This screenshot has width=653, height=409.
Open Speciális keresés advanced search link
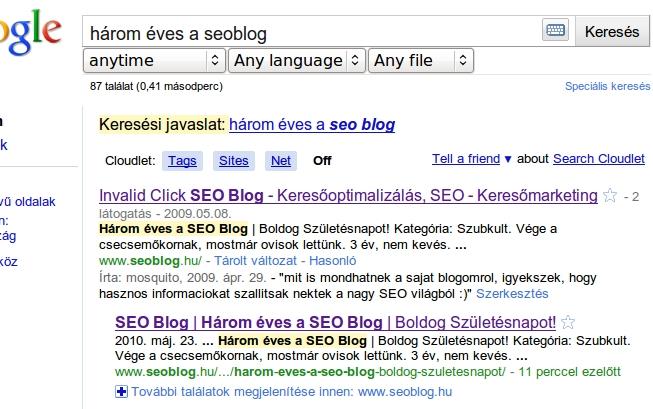[x=607, y=86]
